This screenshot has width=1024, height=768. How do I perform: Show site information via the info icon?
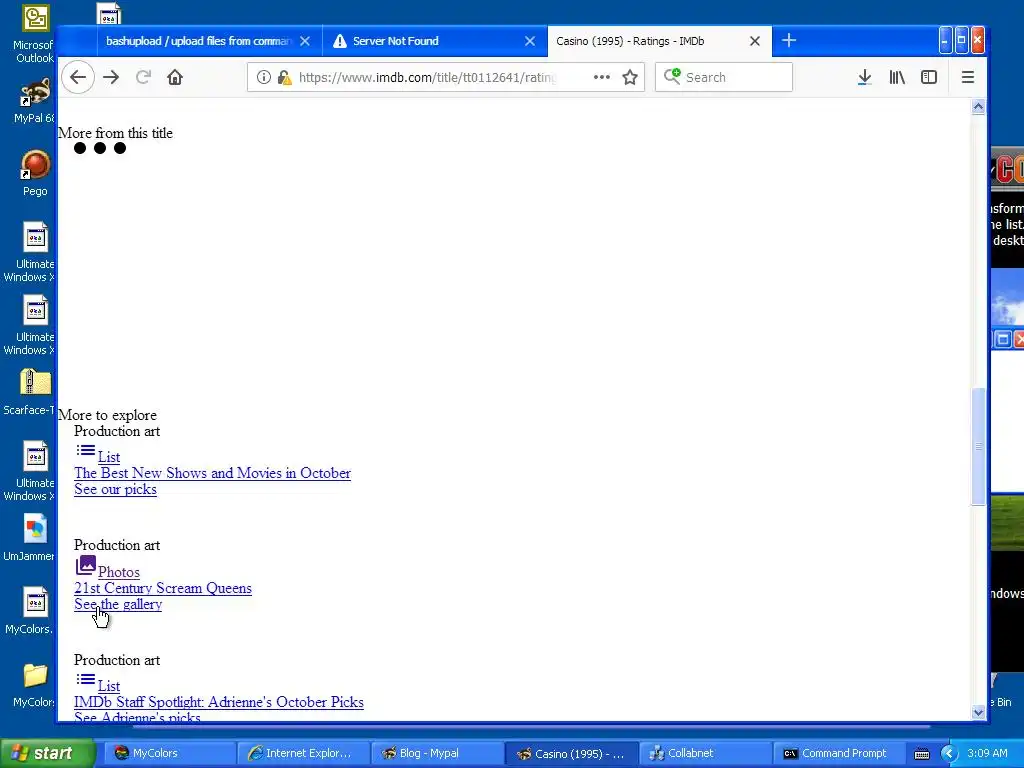pyautogui.click(x=264, y=77)
